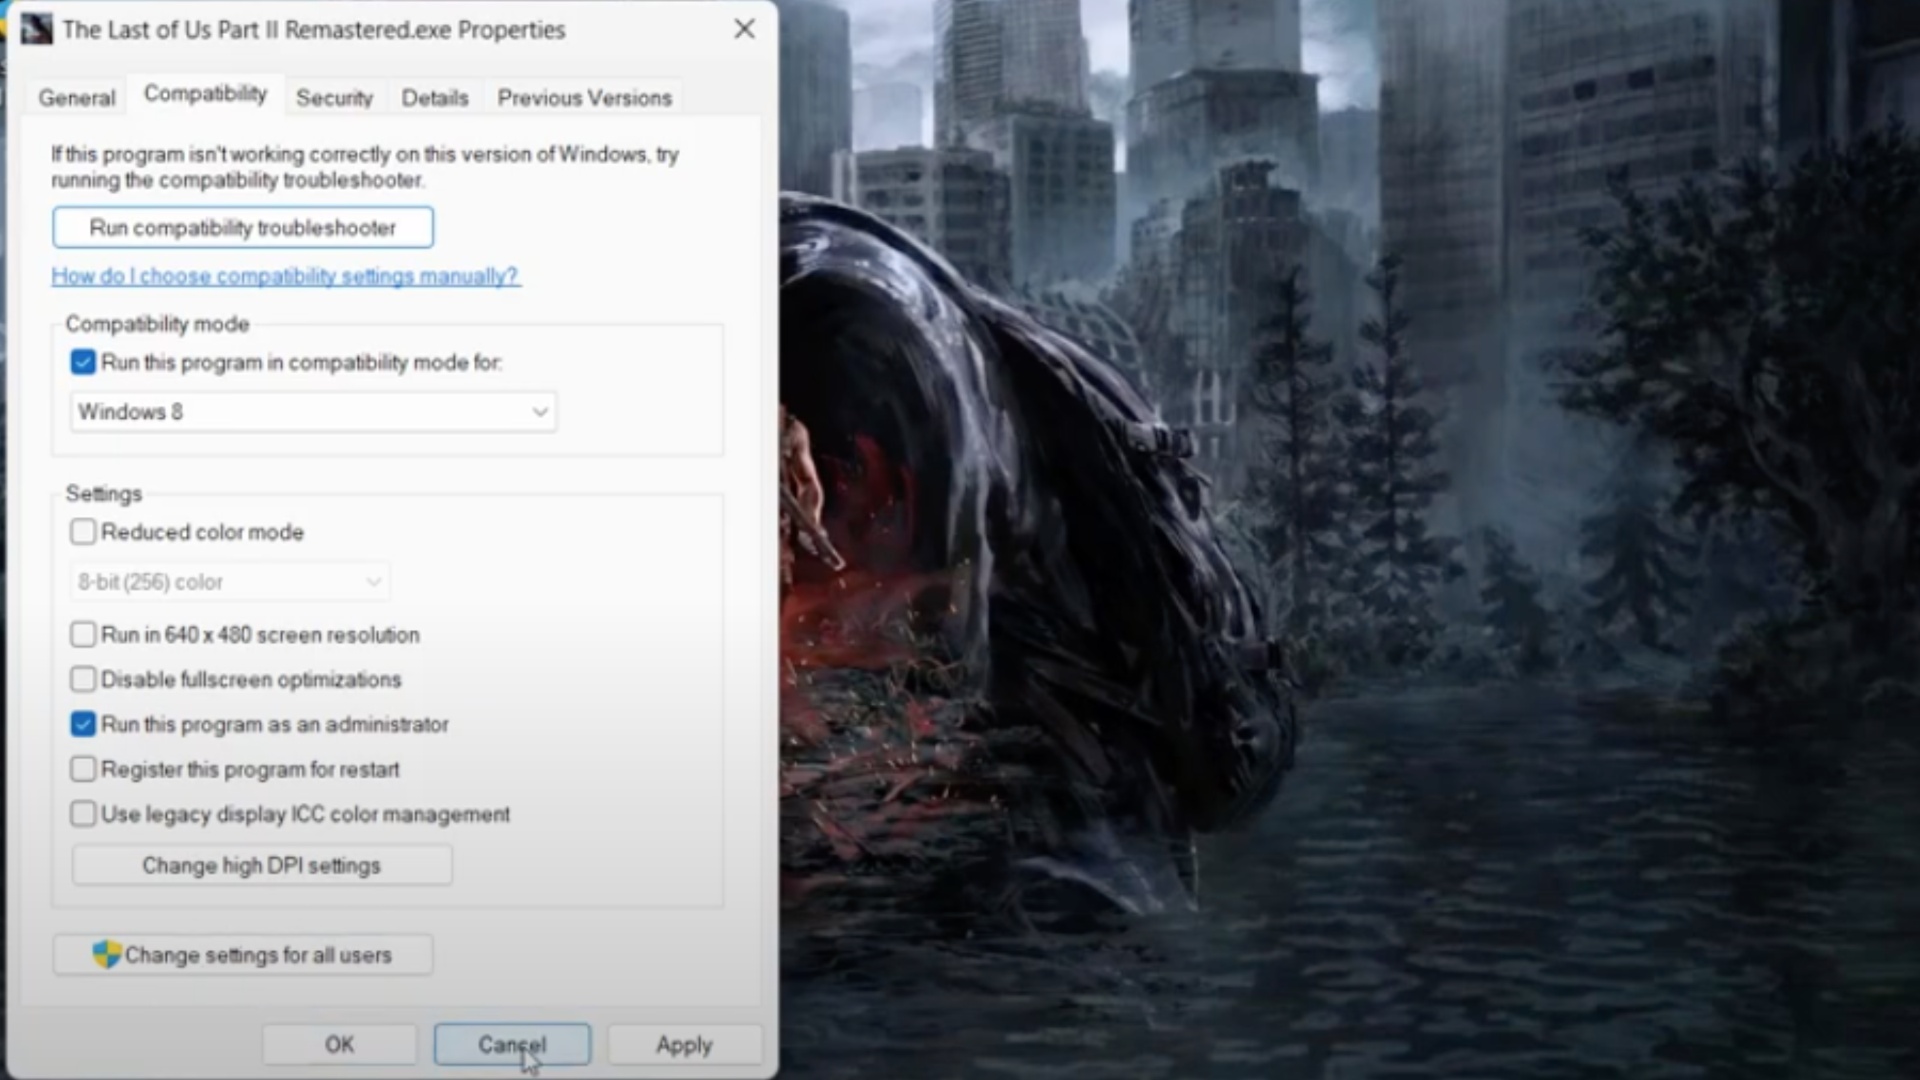The image size is (1920, 1080).
Task: Open the Security tab
Action: (x=334, y=98)
